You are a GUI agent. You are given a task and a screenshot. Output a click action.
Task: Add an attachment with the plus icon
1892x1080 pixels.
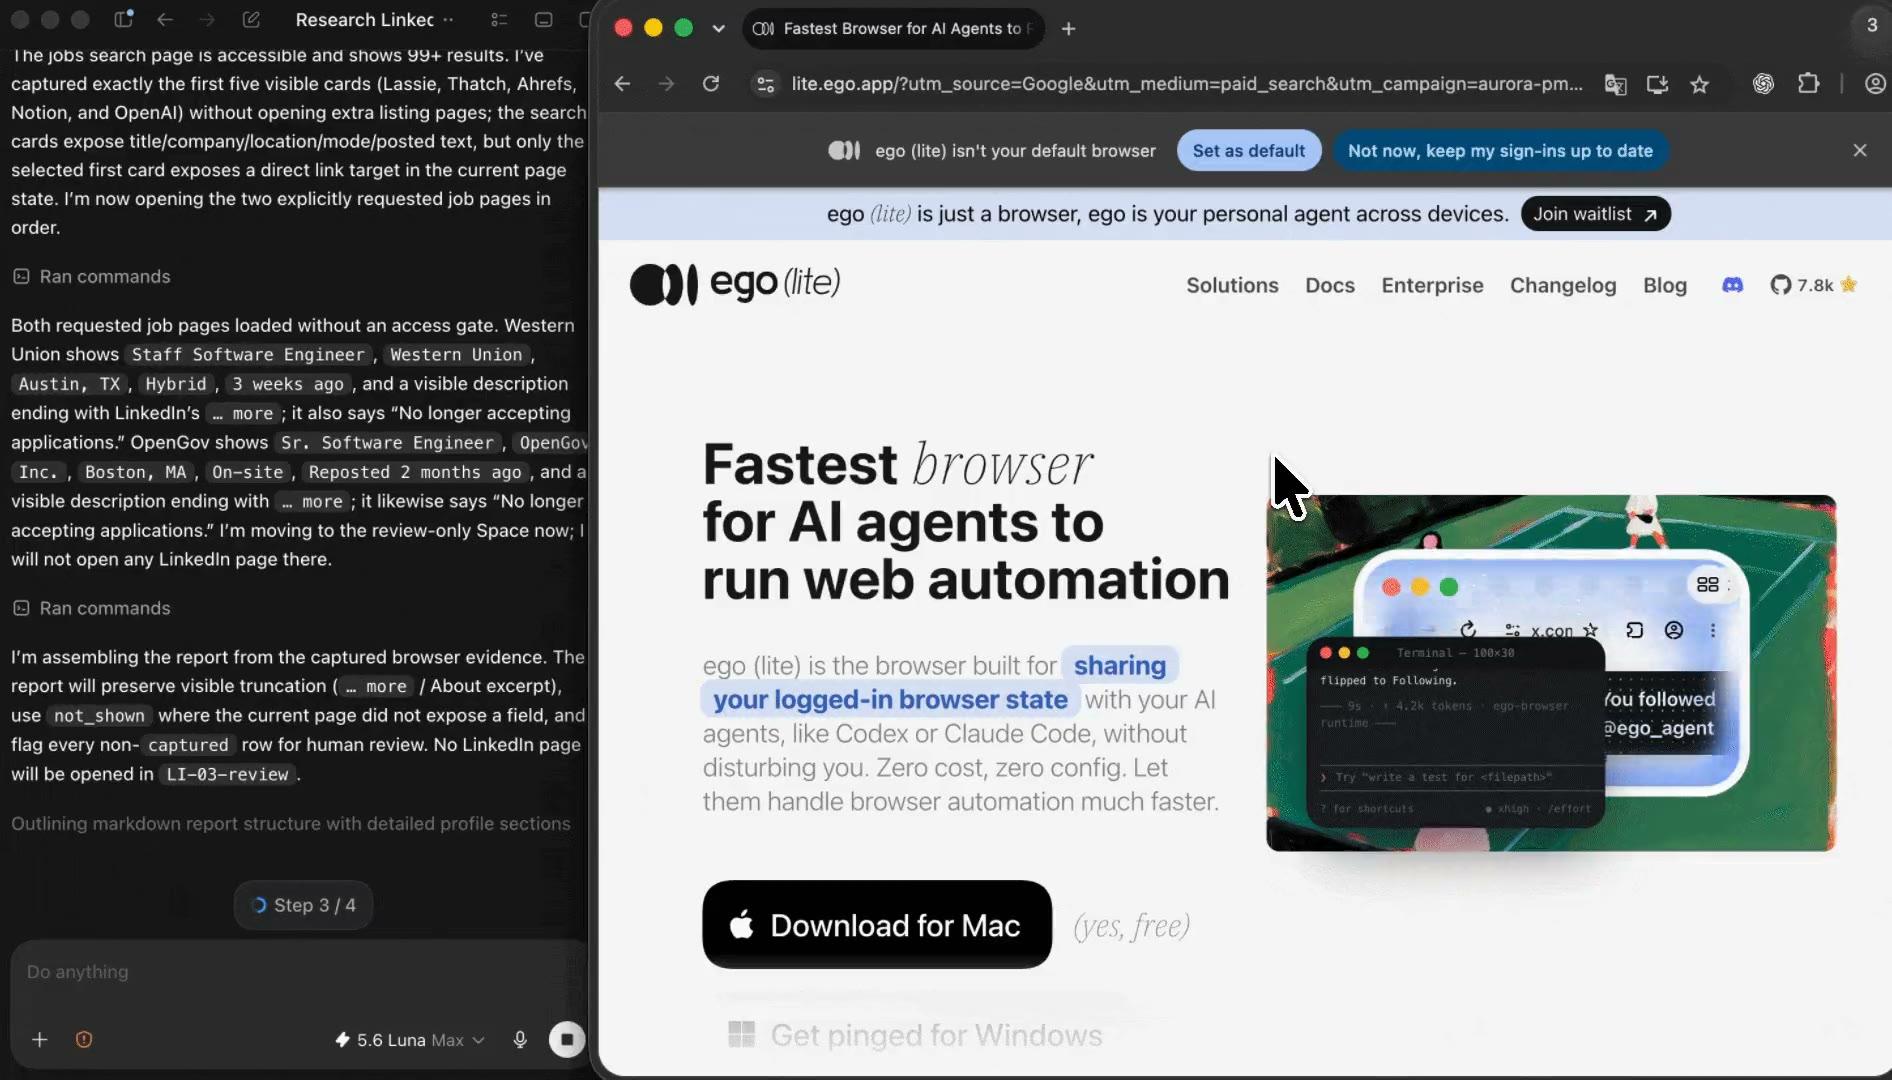(x=40, y=1040)
